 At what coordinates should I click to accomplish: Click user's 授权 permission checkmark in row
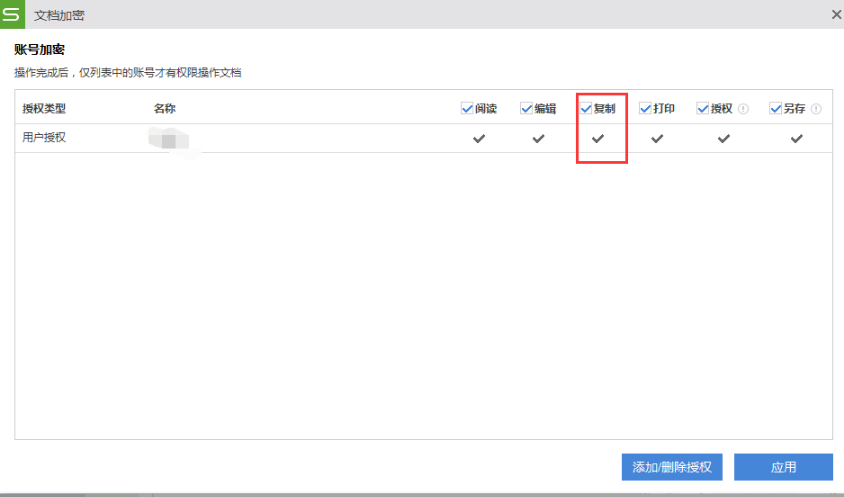pyautogui.click(x=724, y=139)
